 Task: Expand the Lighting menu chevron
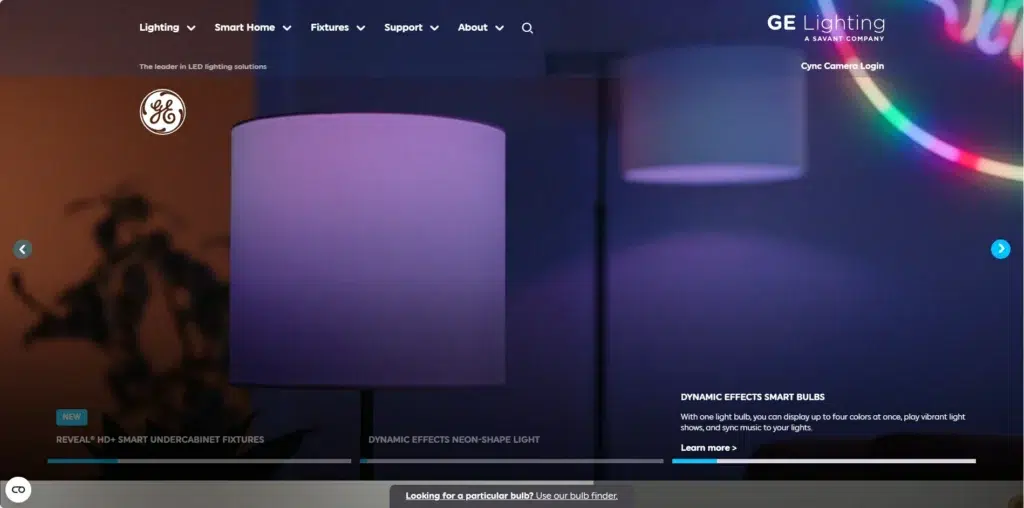[191, 28]
